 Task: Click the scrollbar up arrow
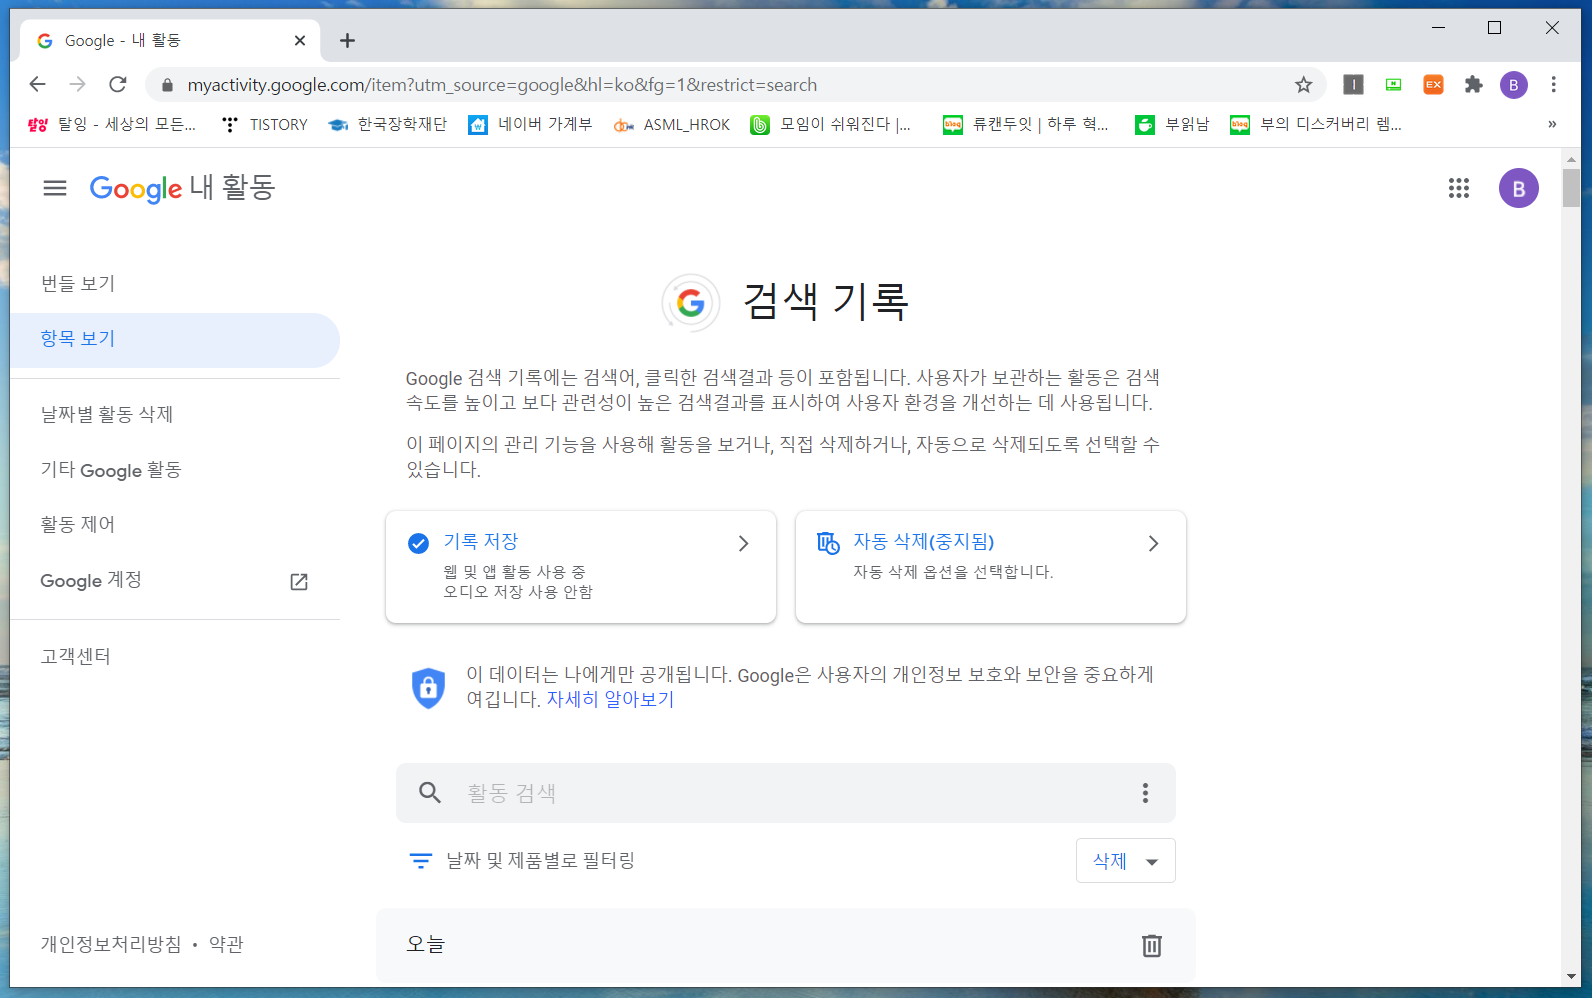pos(1571,158)
